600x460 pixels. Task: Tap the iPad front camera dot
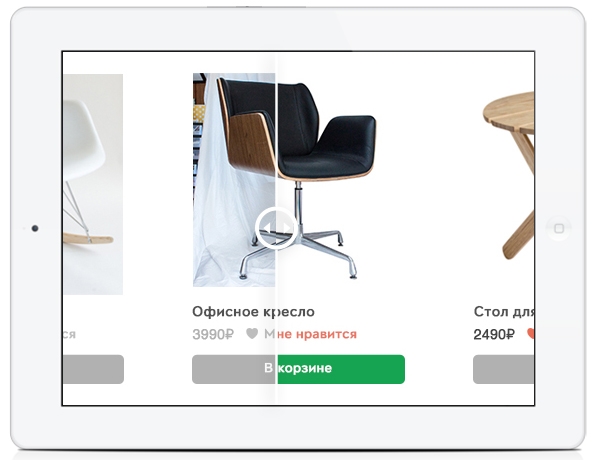pyautogui.click(x=35, y=228)
